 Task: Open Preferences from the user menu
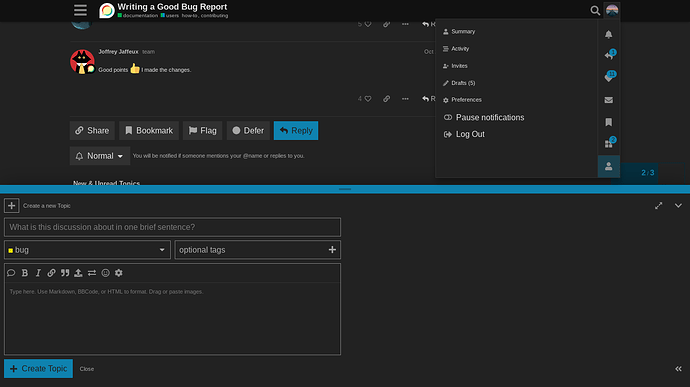click(462, 100)
